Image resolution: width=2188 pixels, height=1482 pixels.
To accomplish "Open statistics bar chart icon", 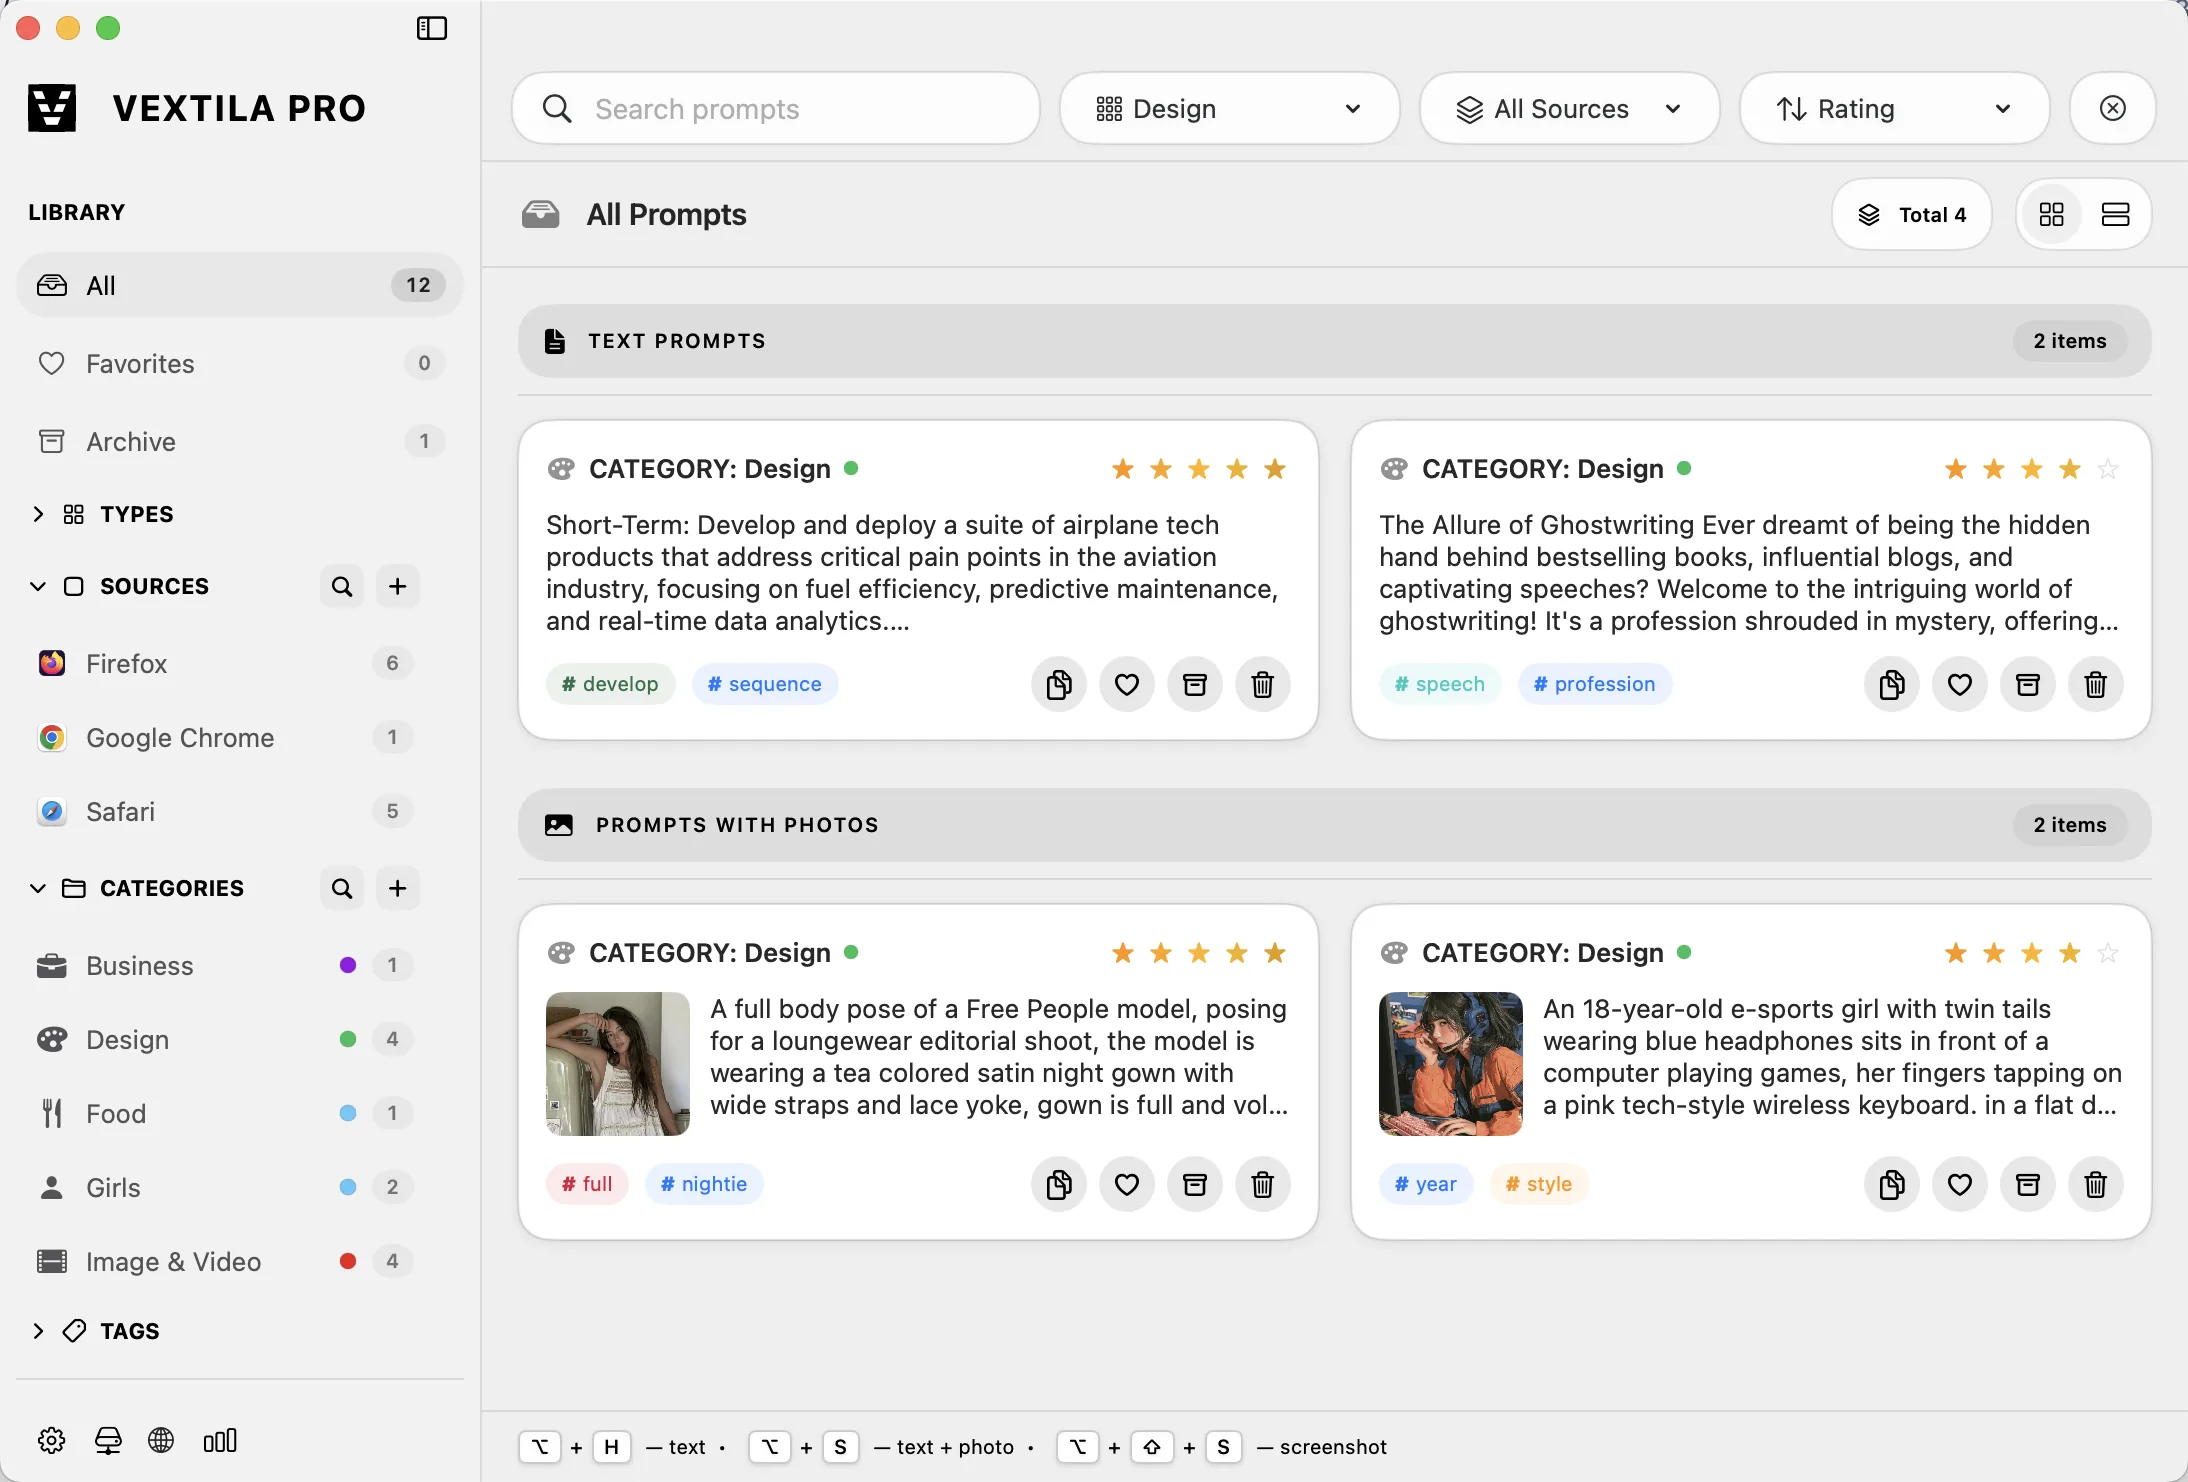I will coord(220,1440).
